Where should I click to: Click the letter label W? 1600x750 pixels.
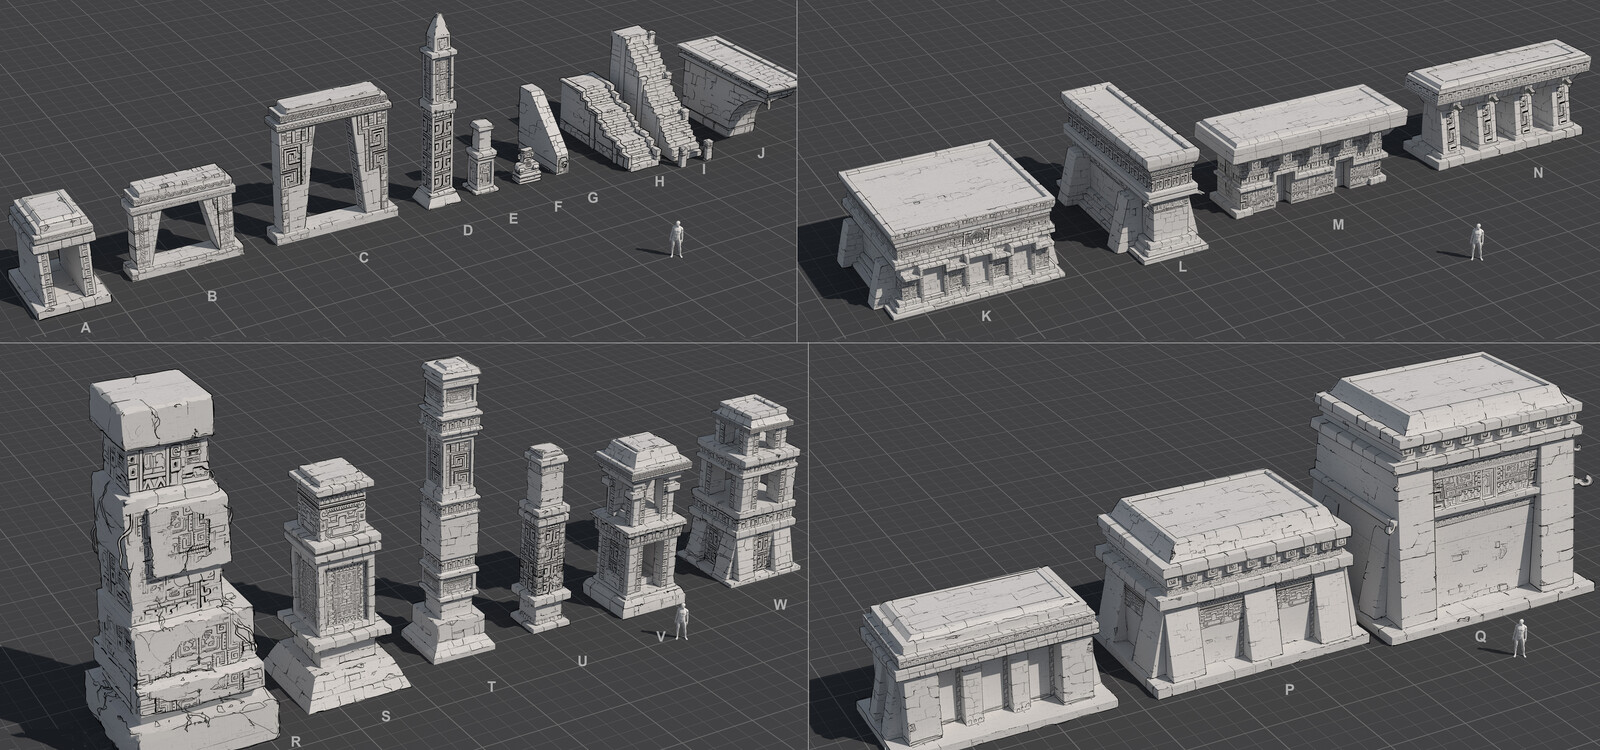(781, 605)
